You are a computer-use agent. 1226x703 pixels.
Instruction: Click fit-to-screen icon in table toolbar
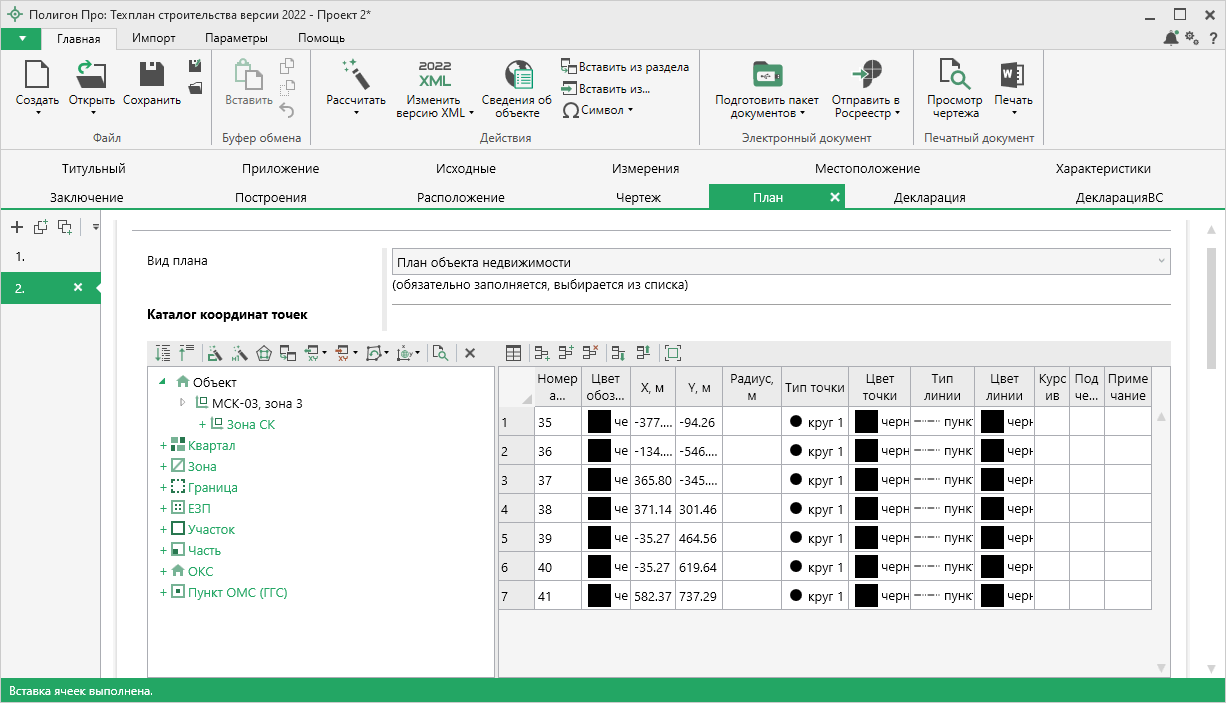point(672,353)
